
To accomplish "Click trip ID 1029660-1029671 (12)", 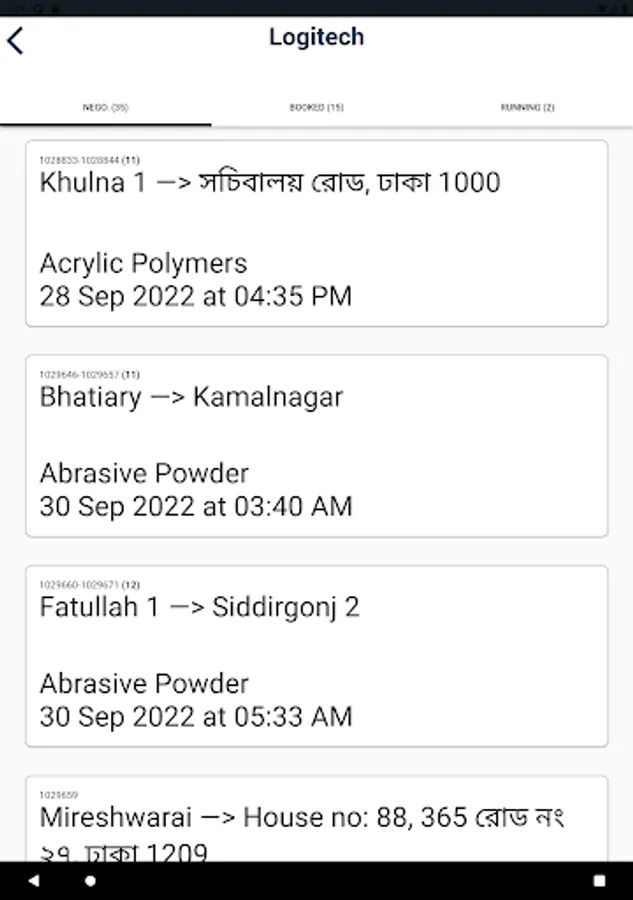I will pos(90,585).
